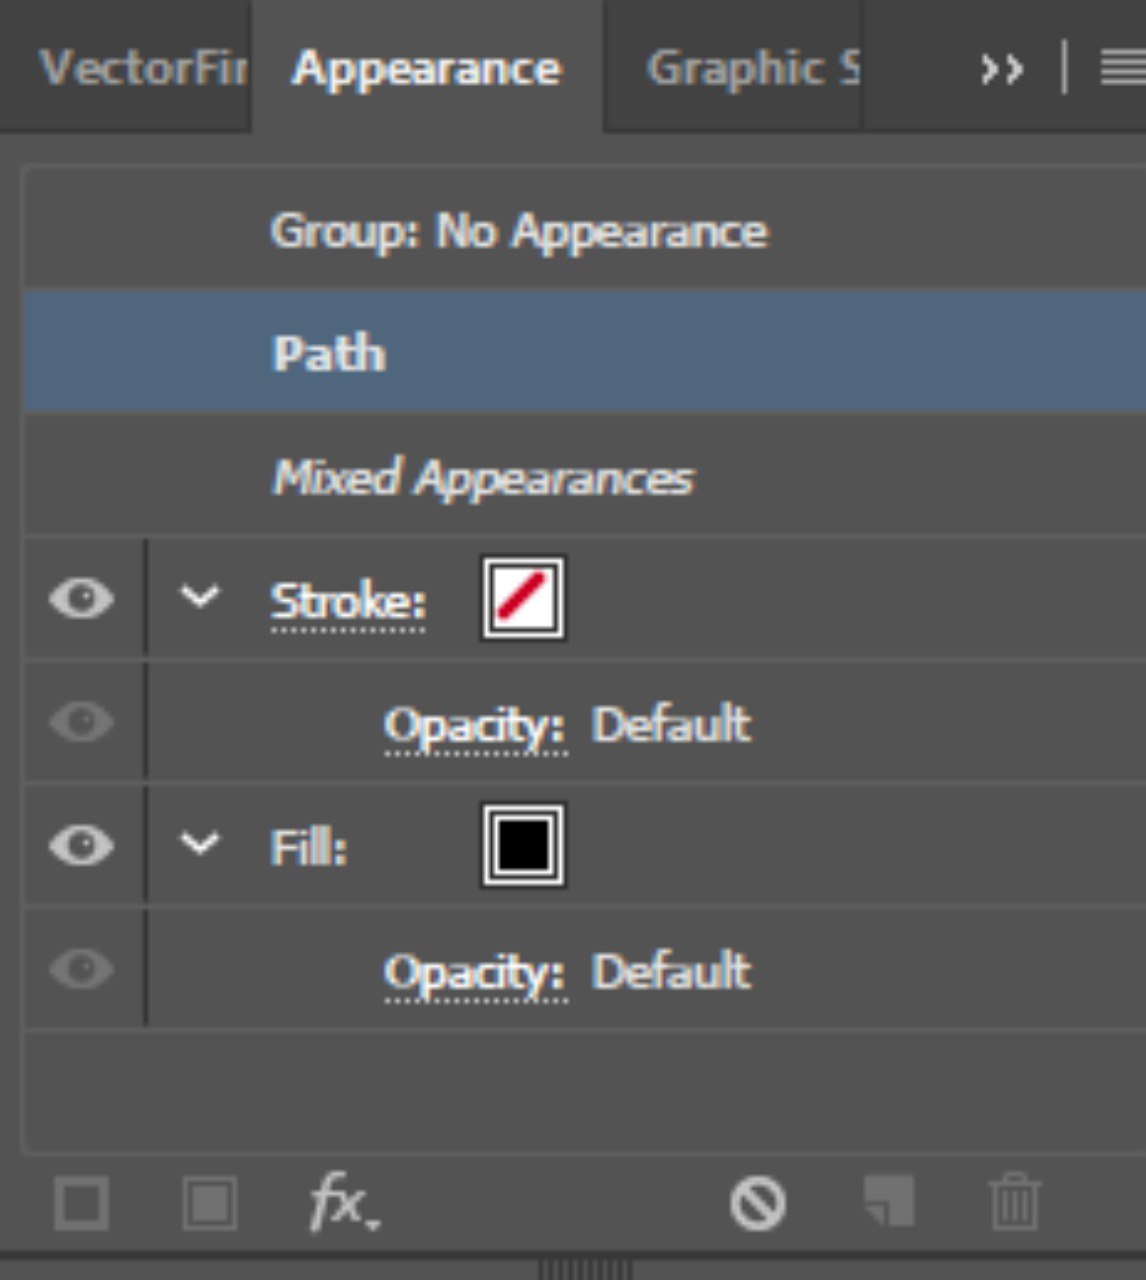Collapse the Stroke attribute chevron
Viewport: 1146px width, 1280px height.
click(x=199, y=597)
